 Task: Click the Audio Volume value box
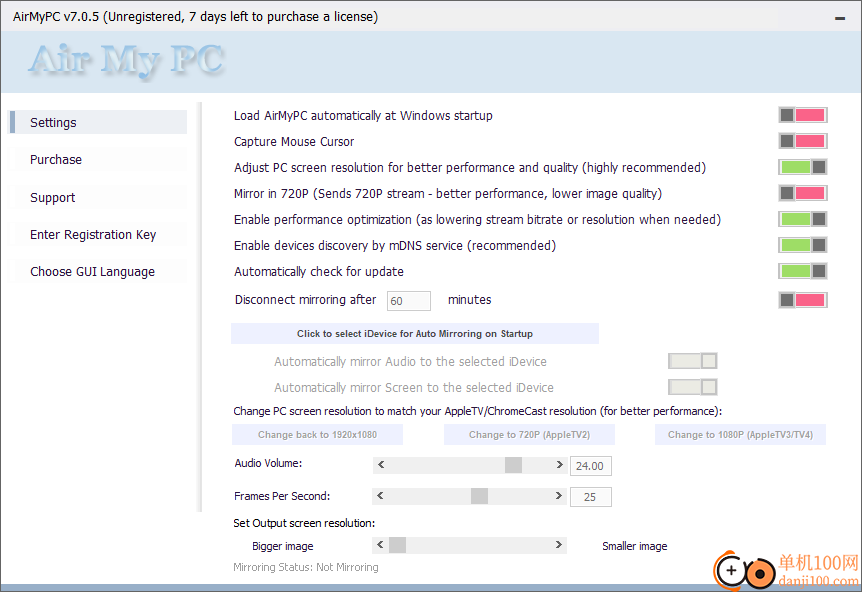(x=590, y=466)
